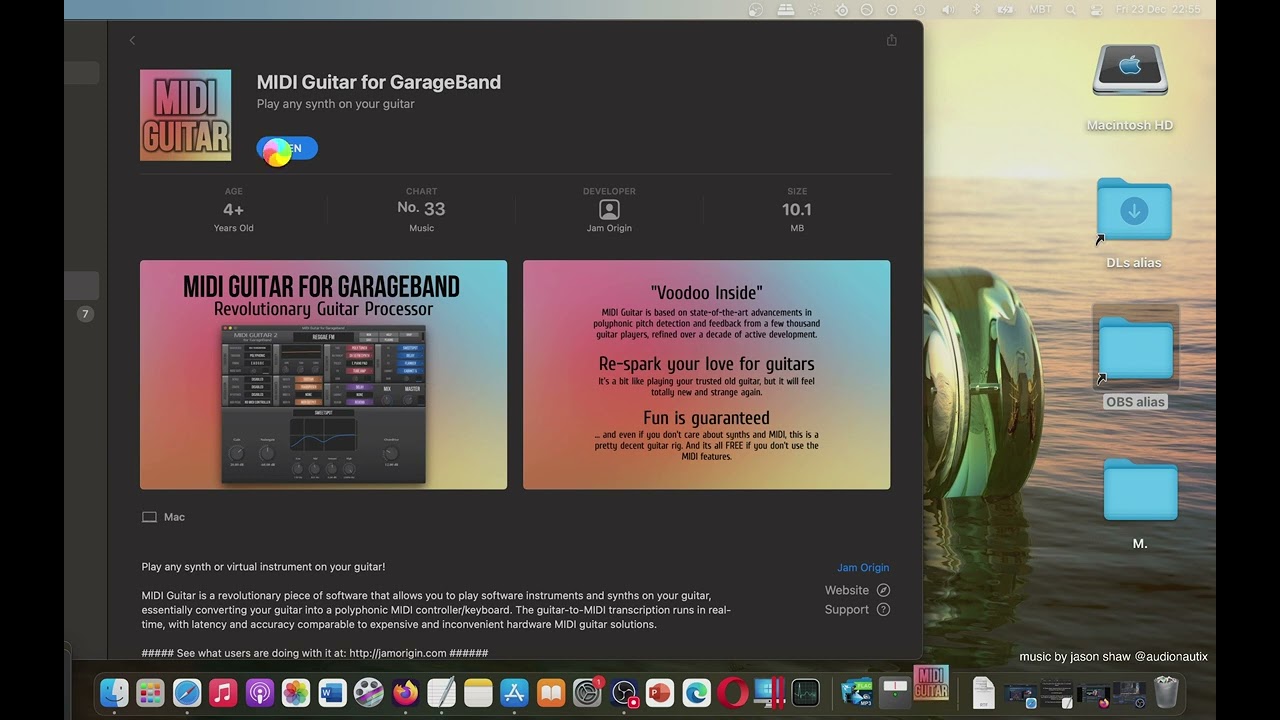Open Activity Monitor from the dock
Screen dimensions: 1280x720
pyautogui.click(x=806, y=692)
